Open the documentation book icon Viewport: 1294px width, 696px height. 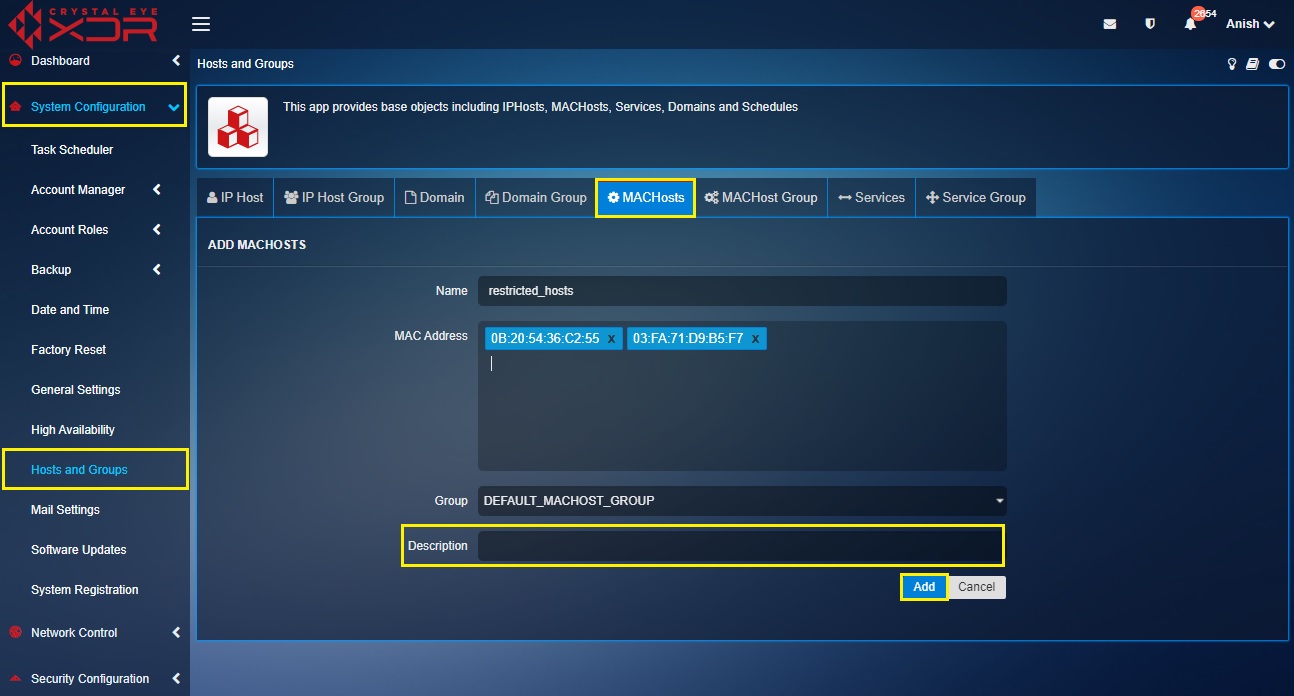pos(1252,64)
